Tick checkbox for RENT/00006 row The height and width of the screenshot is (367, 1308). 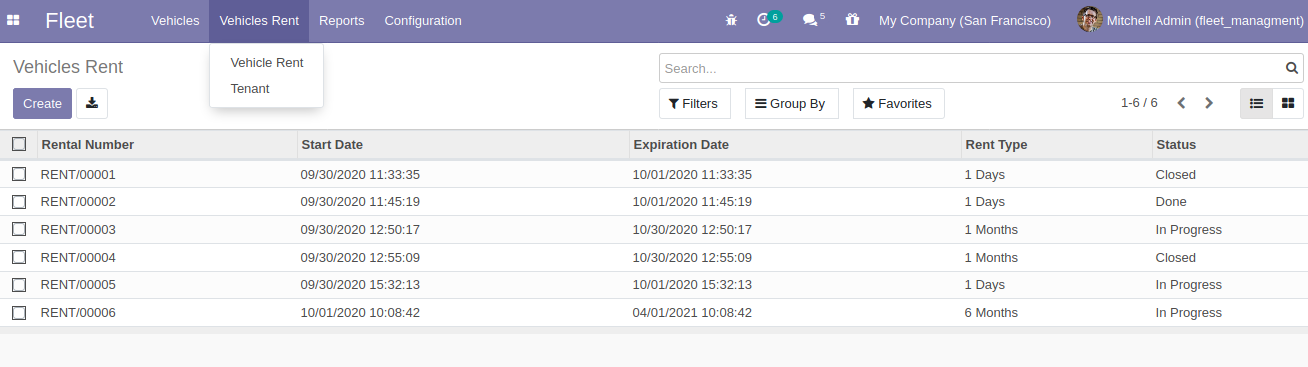pyautogui.click(x=19, y=313)
